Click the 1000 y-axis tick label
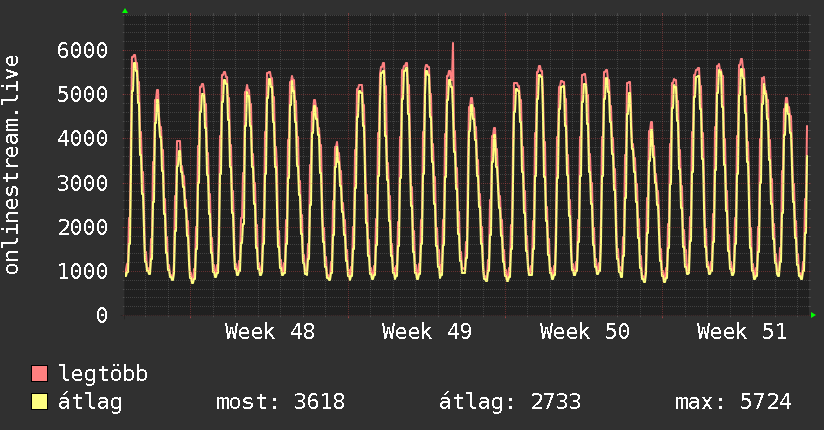The height and width of the screenshot is (430, 824). [x=83, y=271]
